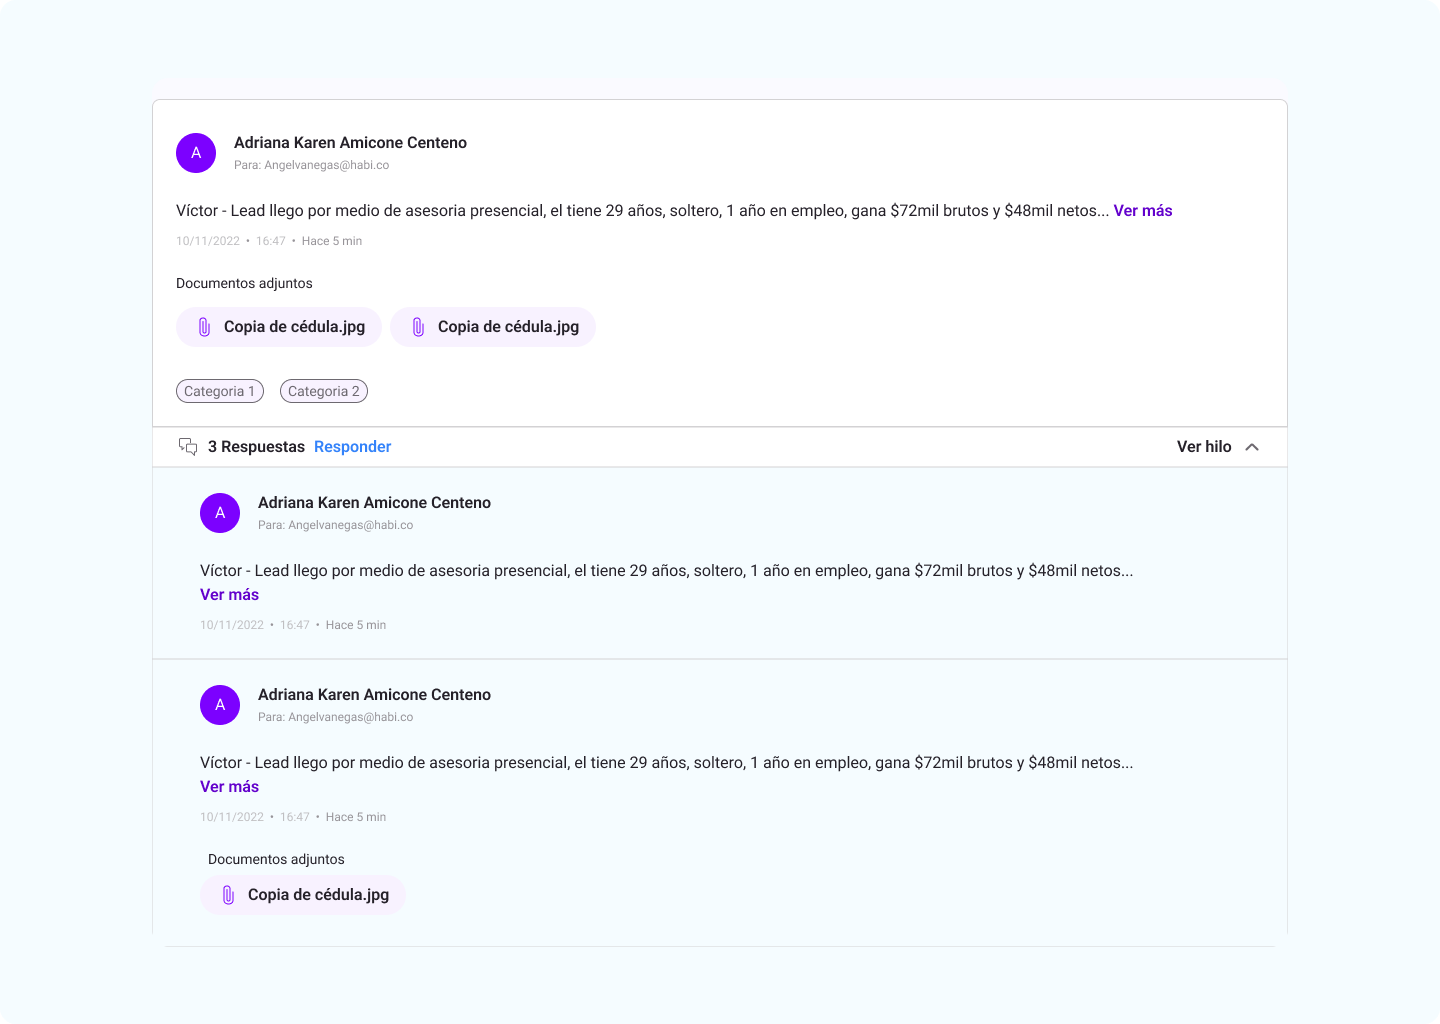Click the Responder link
Viewport: 1440px width, 1024px height.
(x=352, y=446)
